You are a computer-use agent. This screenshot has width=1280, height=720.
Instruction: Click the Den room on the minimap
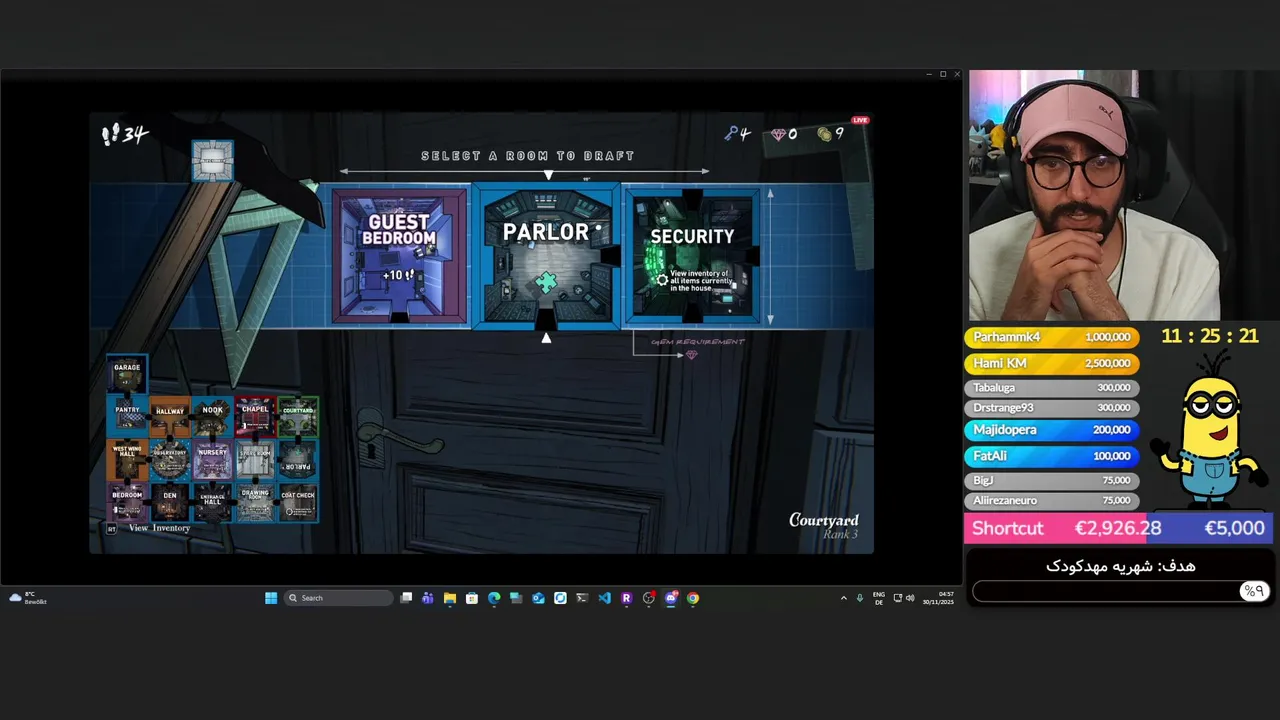(x=170, y=501)
